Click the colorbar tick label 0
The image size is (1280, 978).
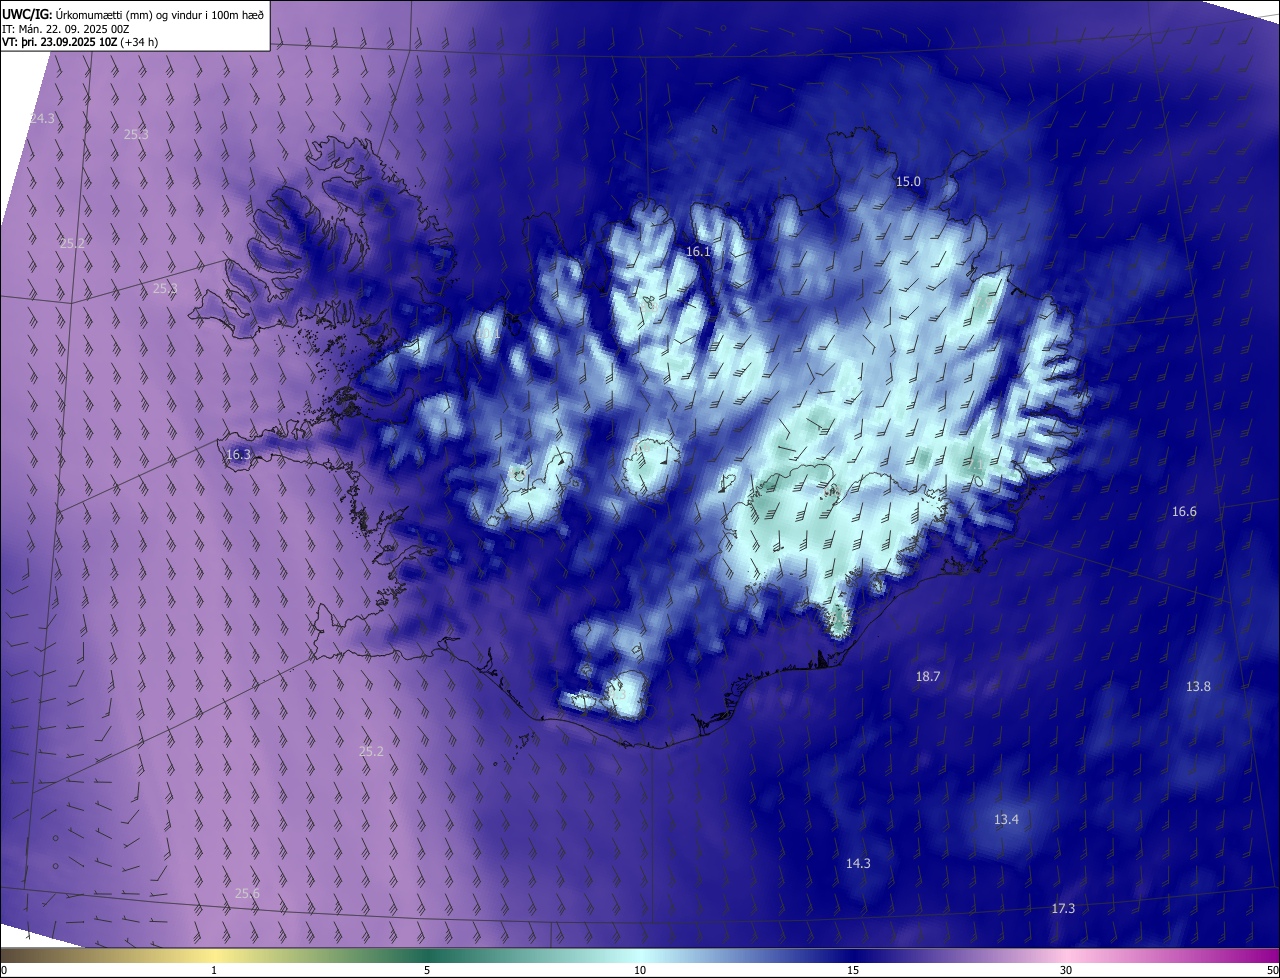pos(4,970)
